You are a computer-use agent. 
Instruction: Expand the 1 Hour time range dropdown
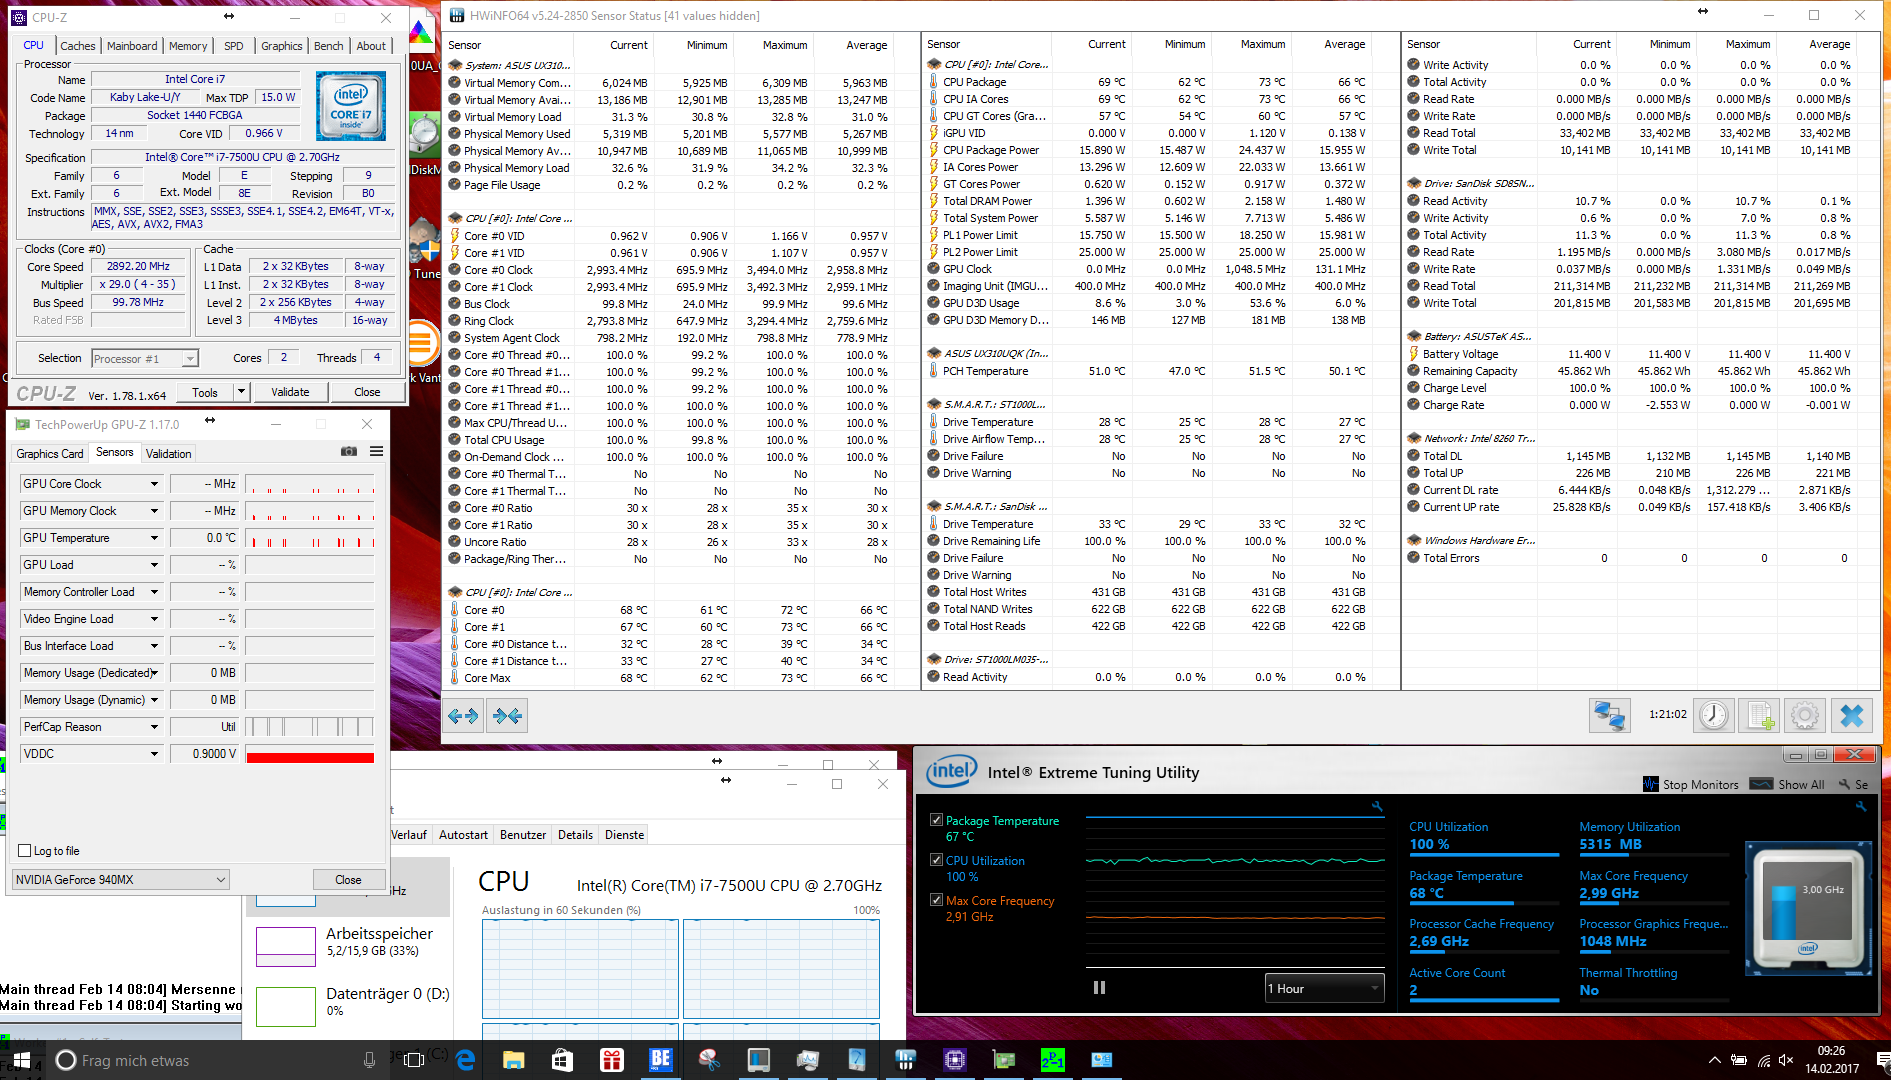click(x=1324, y=989)
